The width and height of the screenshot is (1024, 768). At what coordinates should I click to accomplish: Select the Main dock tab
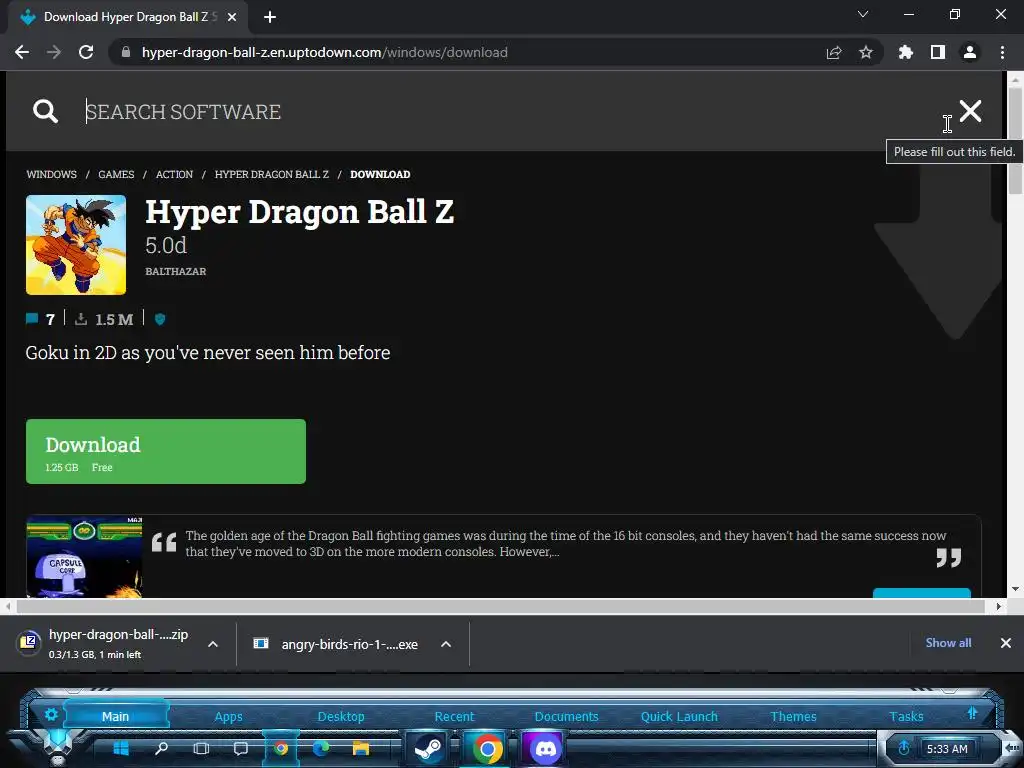pos(116,716)
